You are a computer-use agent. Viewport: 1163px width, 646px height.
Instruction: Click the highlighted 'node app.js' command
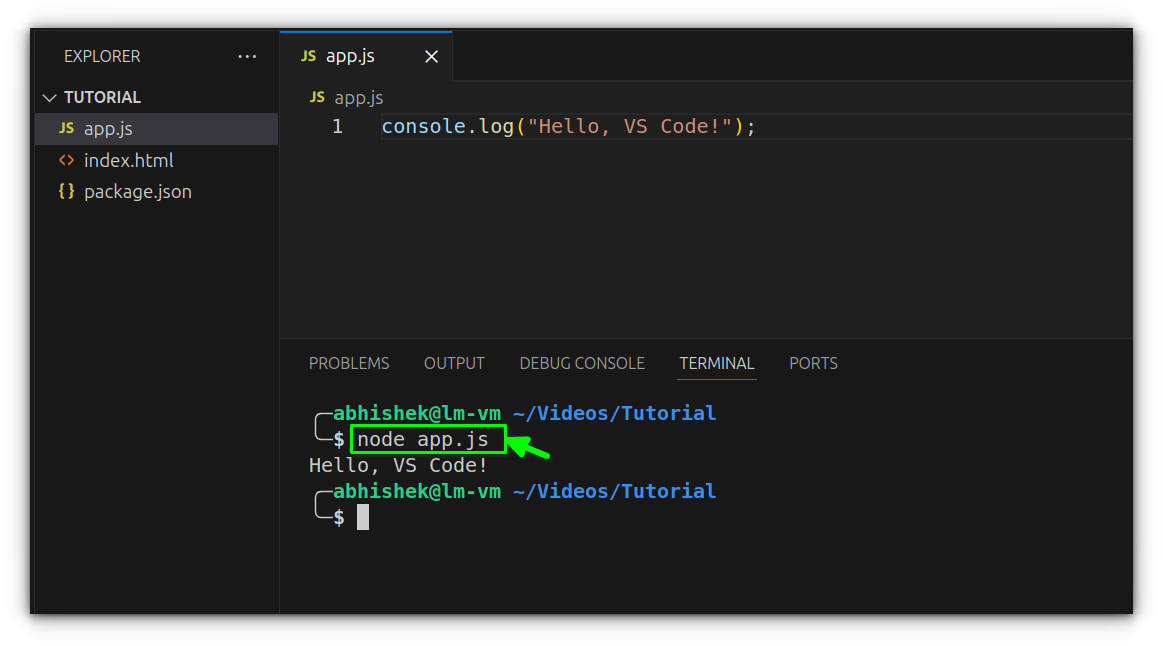tap(427, 439)
